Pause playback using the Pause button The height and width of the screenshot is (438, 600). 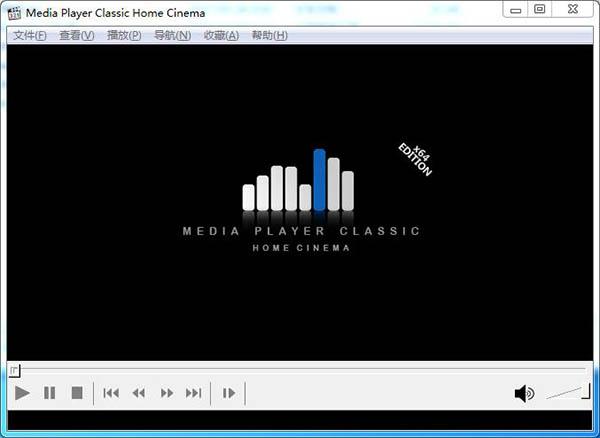click(x=49, y=393)
